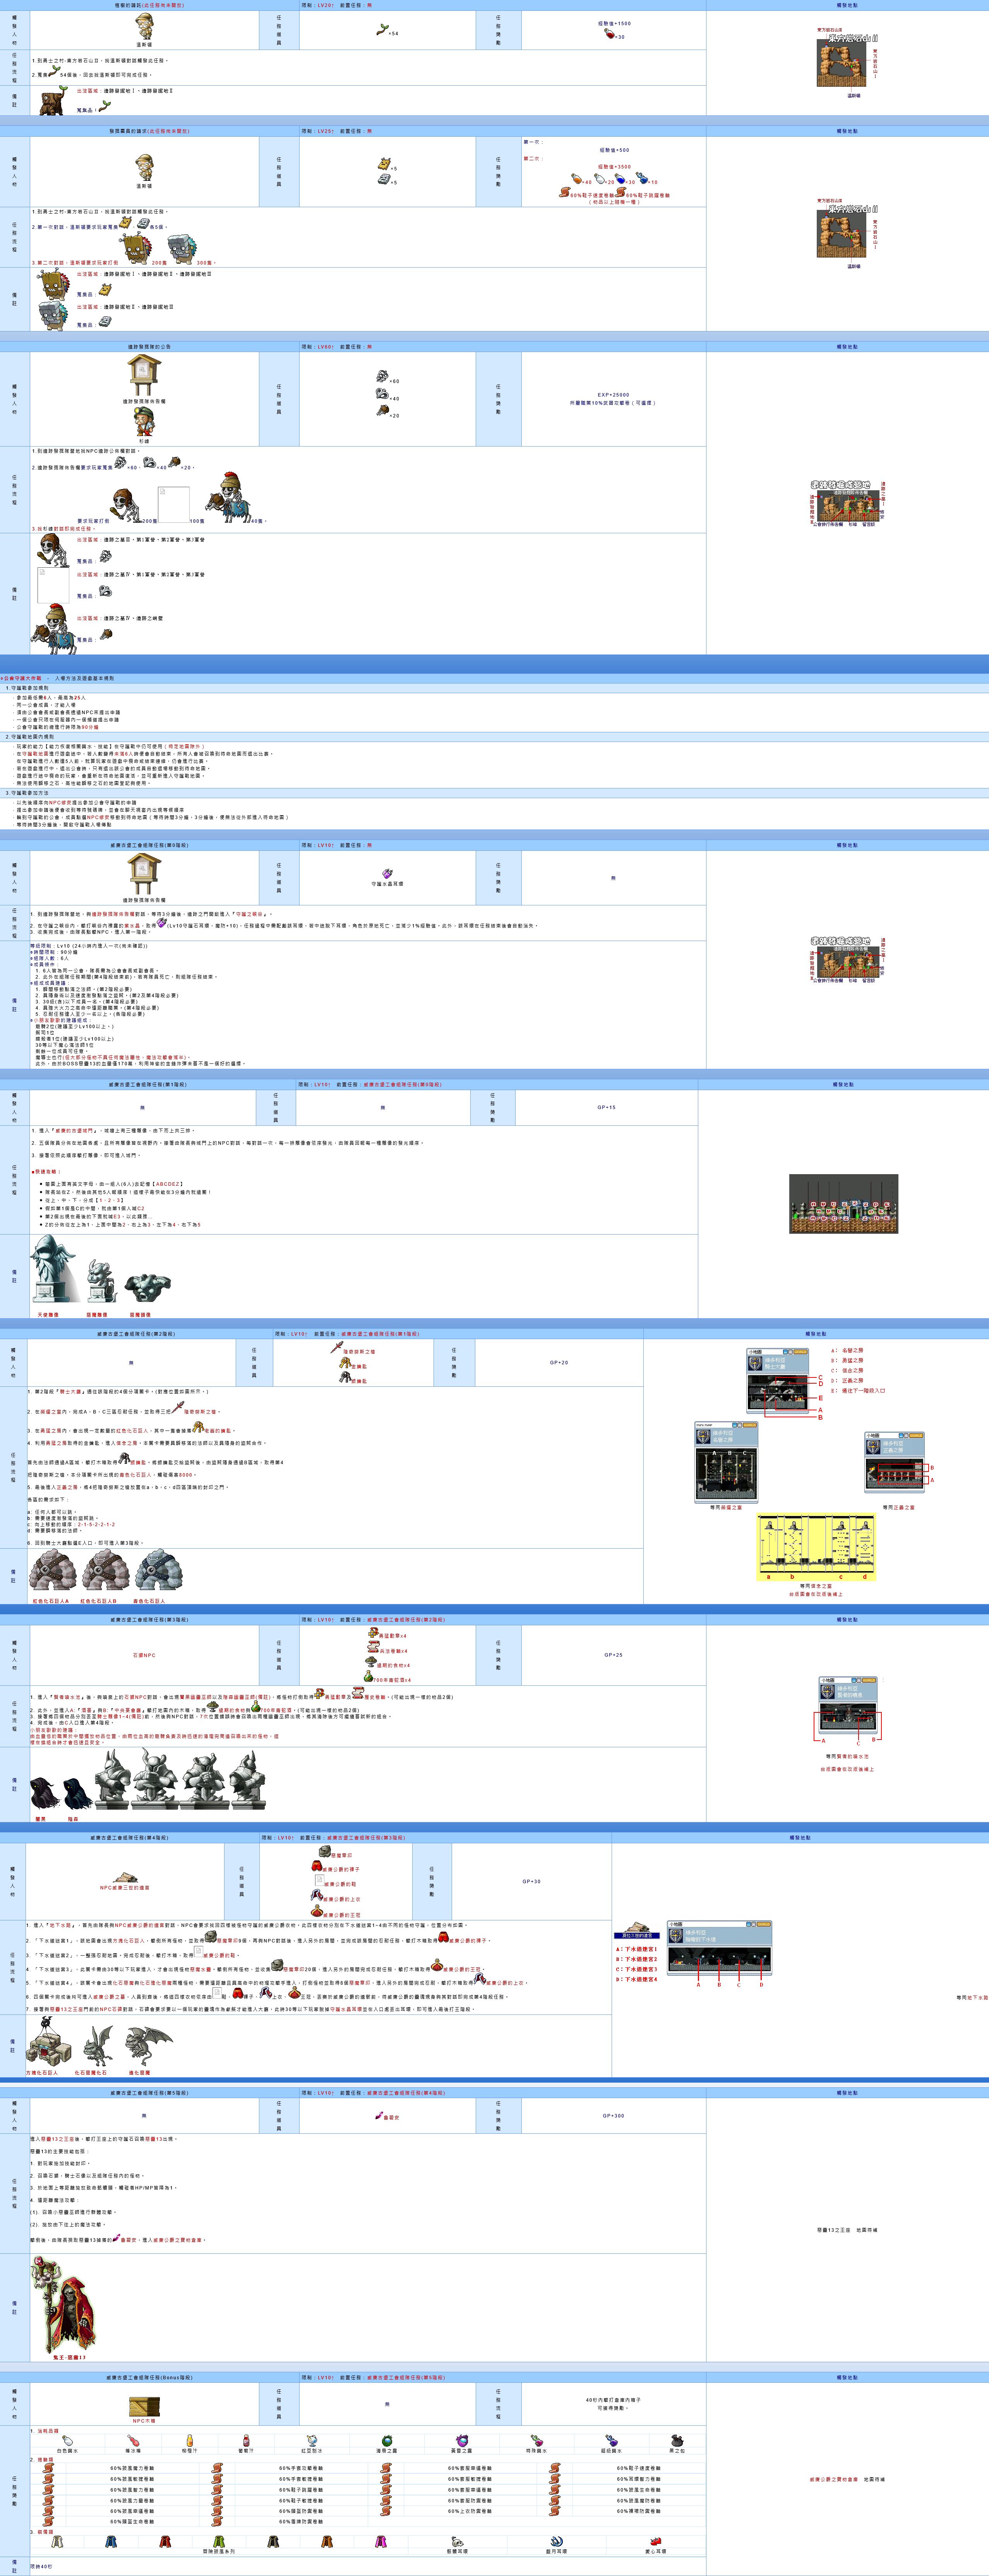This screenshot has width=989, height=2576.
Task: Click the GP+15 reward text
Action: coord(606,1107)
